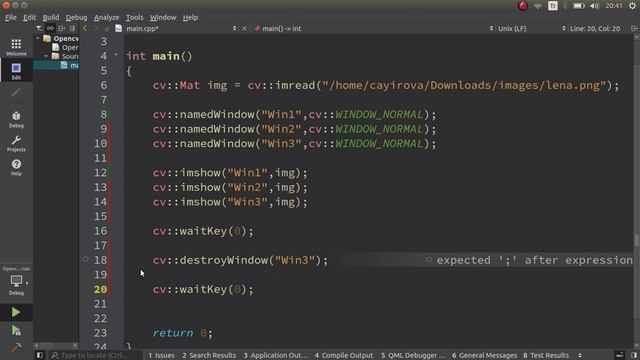
Task: Start debugging with the play-bug button
Action: (x=16, y=330)
